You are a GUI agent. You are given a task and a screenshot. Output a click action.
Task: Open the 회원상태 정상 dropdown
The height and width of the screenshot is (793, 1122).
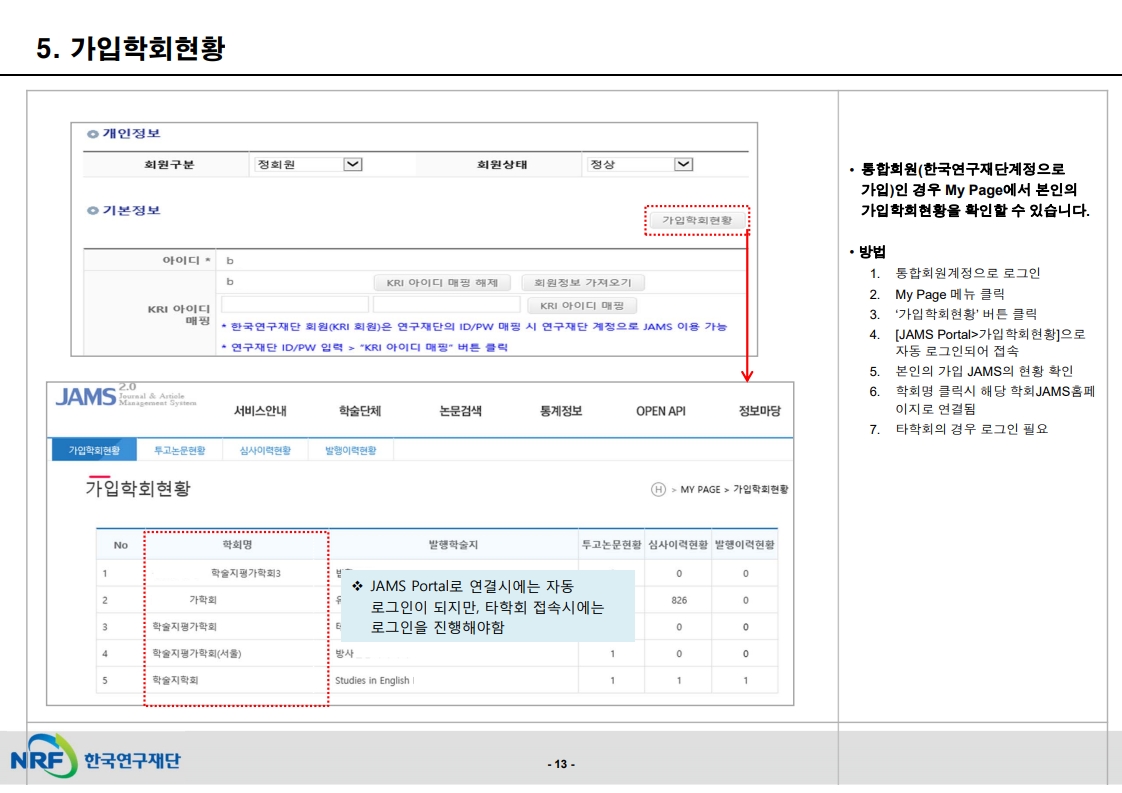tap(640, 165)
